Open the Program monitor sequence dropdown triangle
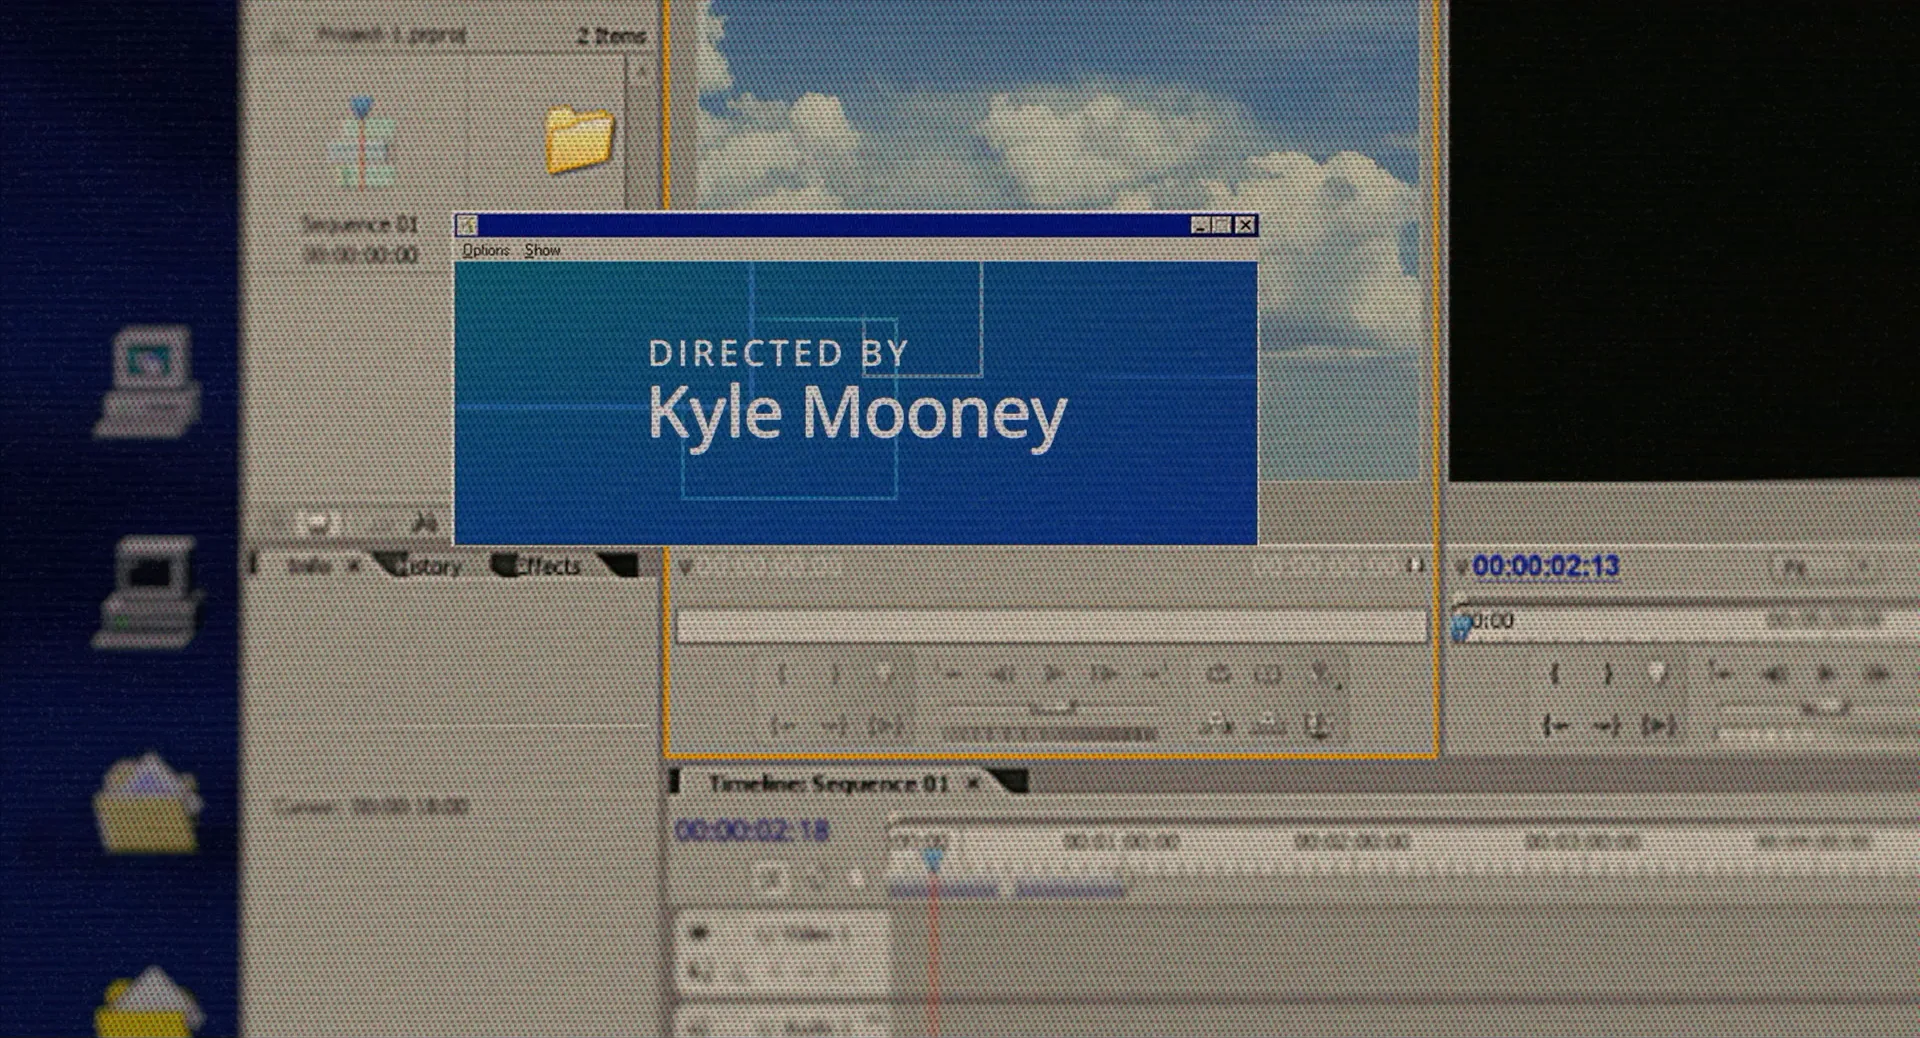This screenshot has width=1920, height=1038. 1460,567
